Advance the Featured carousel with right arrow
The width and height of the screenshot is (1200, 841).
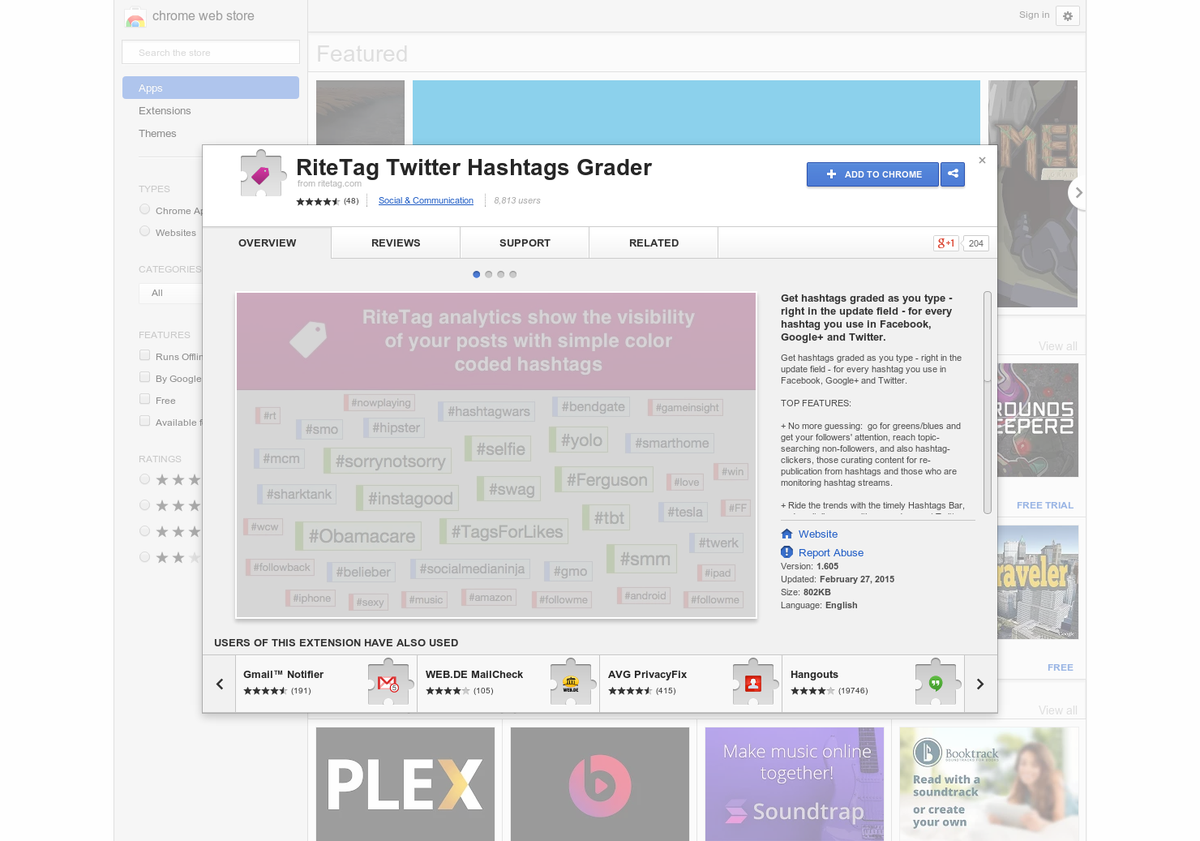(1078, 192)
